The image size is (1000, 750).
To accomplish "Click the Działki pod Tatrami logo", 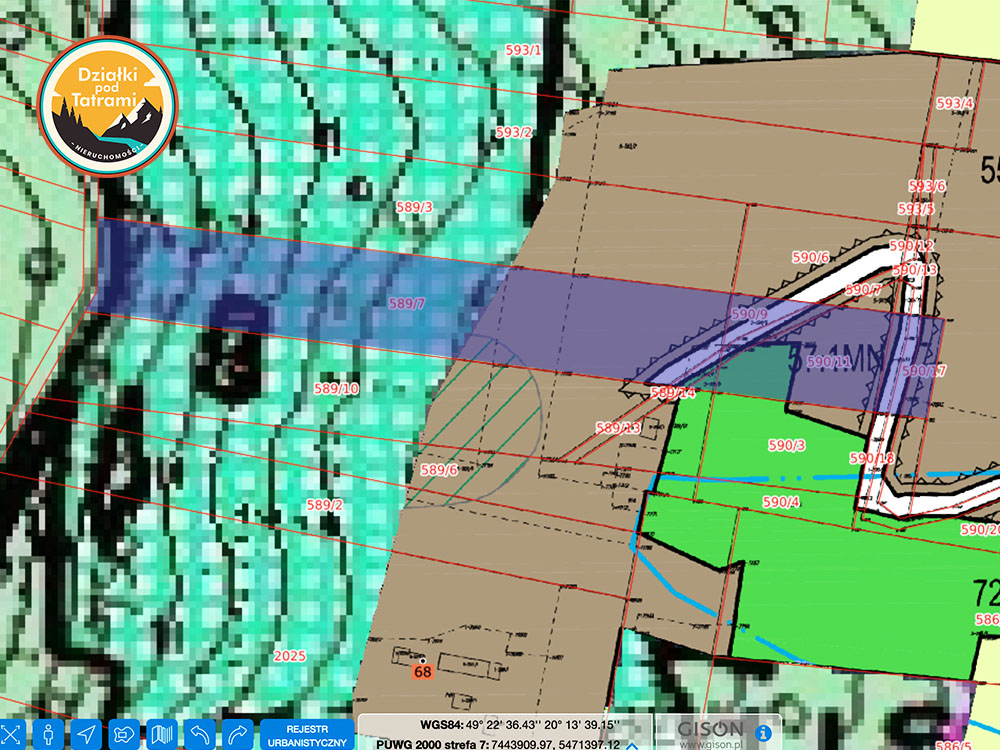I will click(x=107, y=104).
